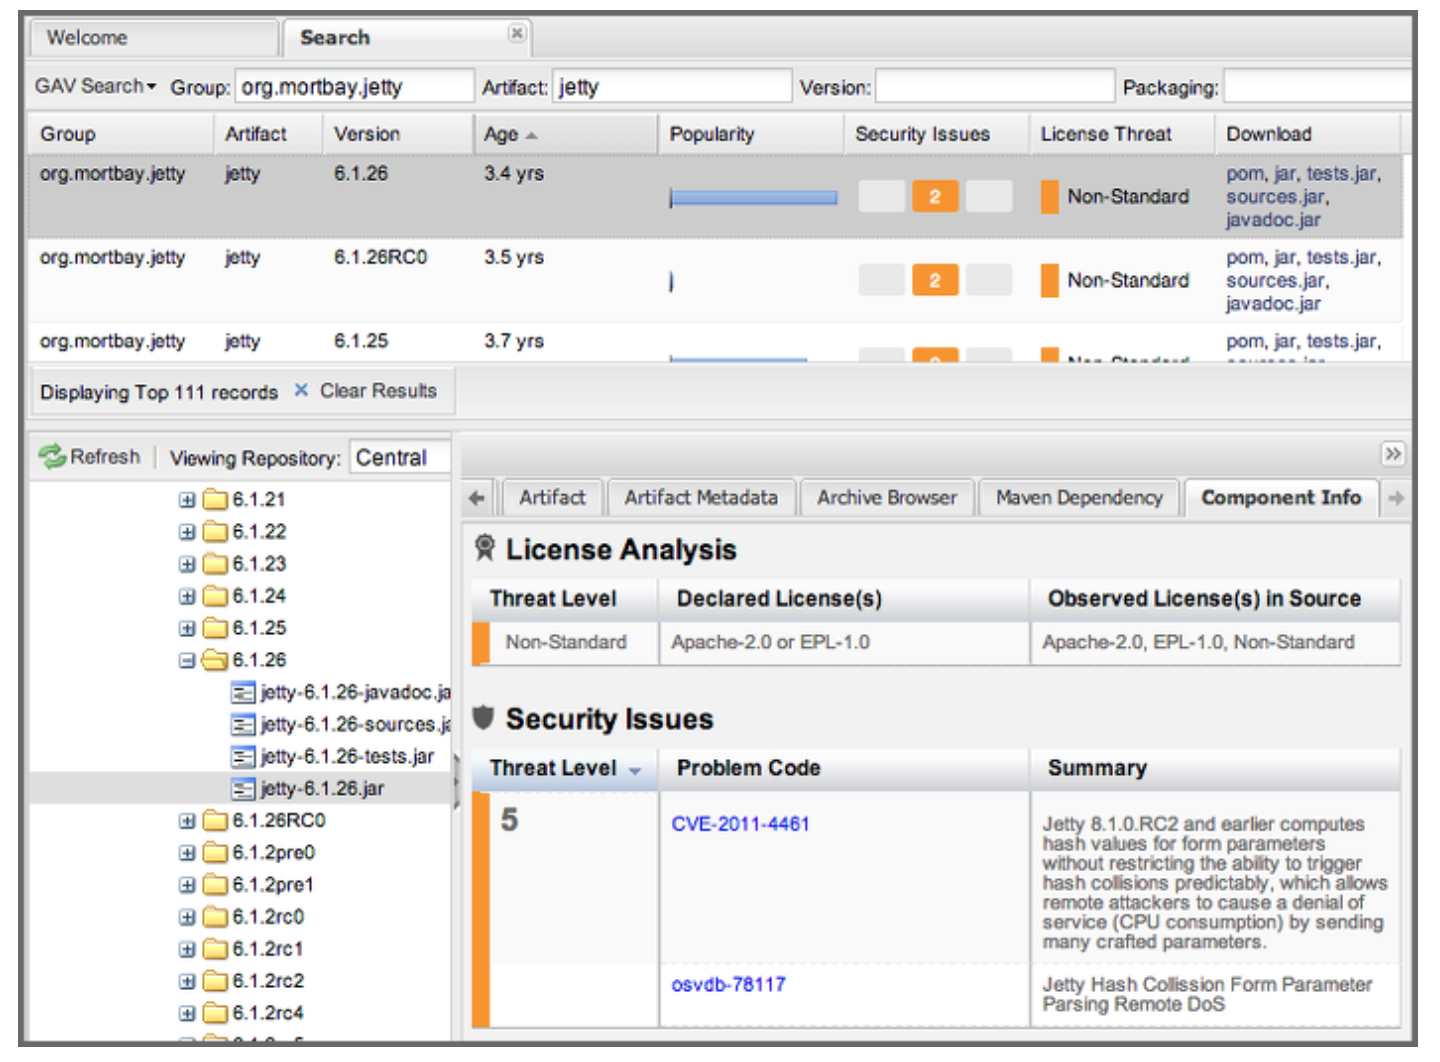
Task: Open the Viewing Repository Central dropdown
Action: coord(399,458)
